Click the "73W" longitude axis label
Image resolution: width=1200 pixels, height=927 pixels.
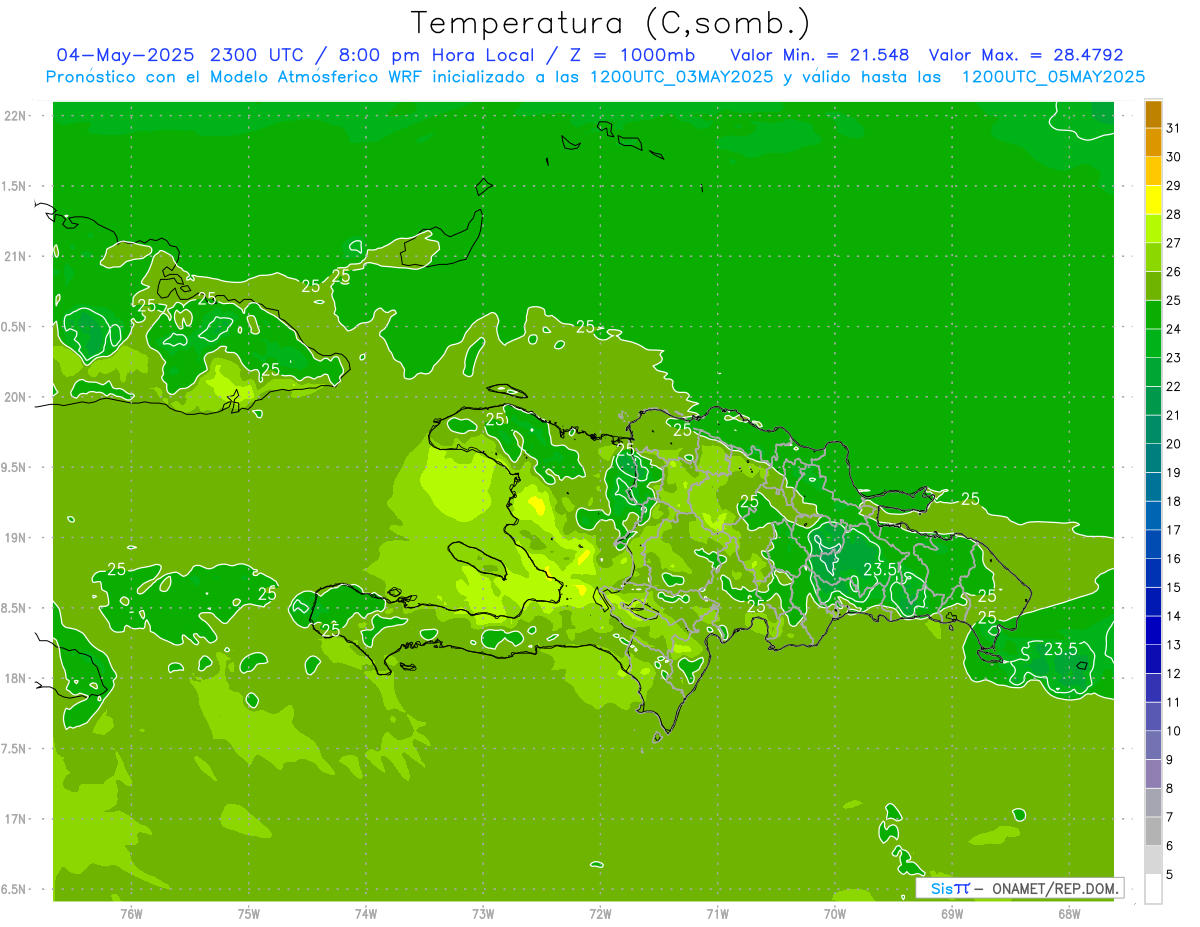(483, 914)
